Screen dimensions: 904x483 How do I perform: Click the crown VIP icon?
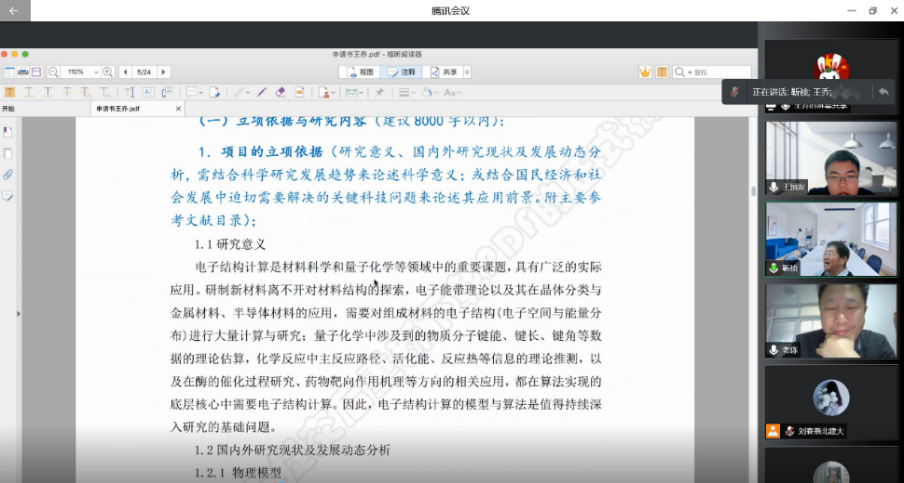(x=646, y=72)
